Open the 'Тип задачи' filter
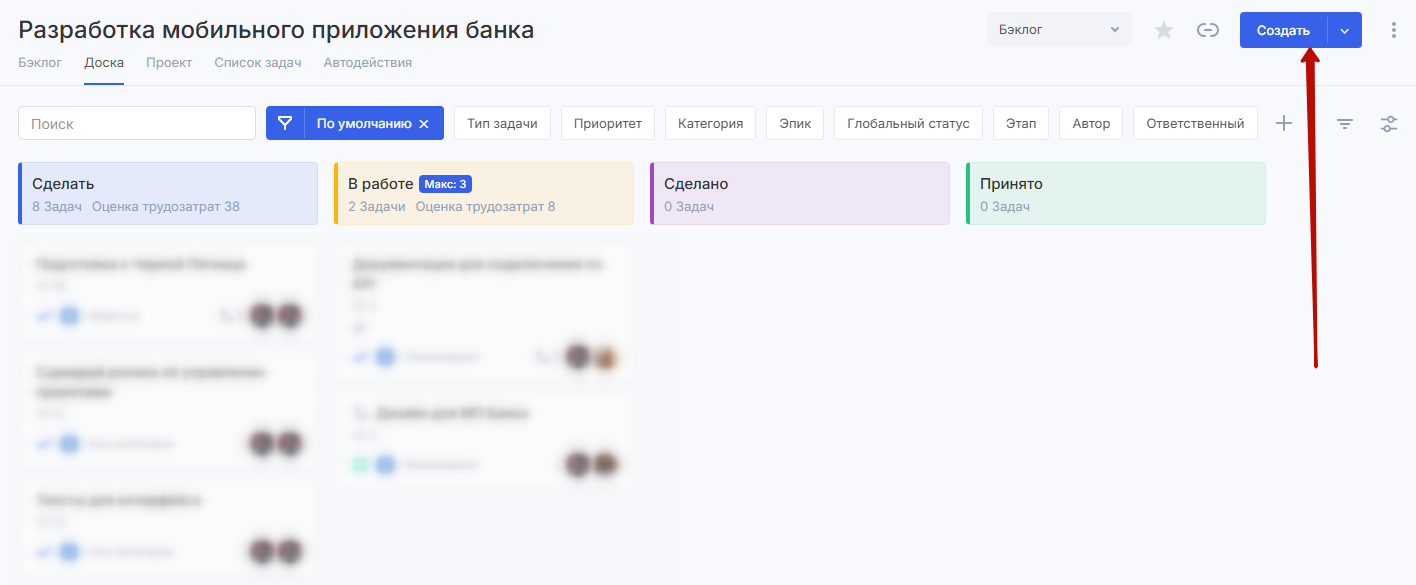Viewport: 1416px width, 585px height. 502,123
